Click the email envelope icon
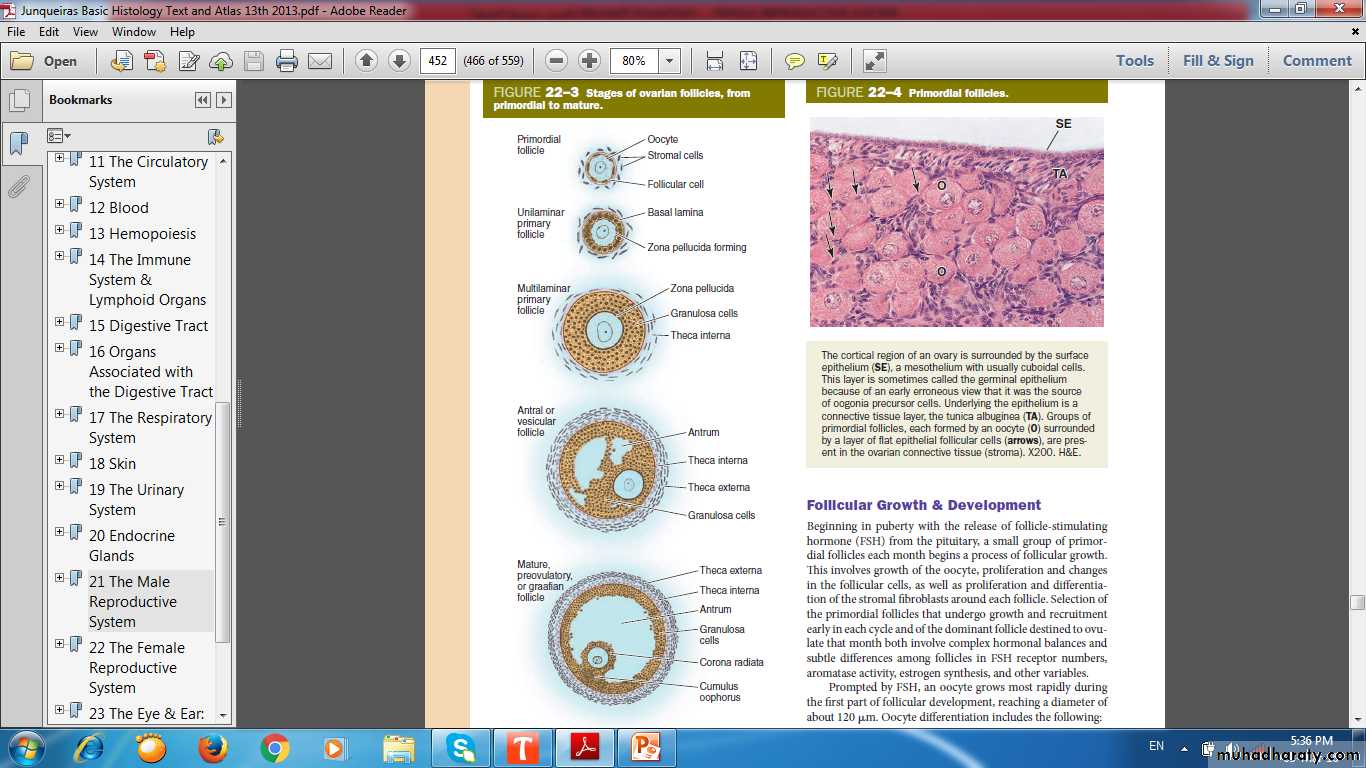 point(320,61)
